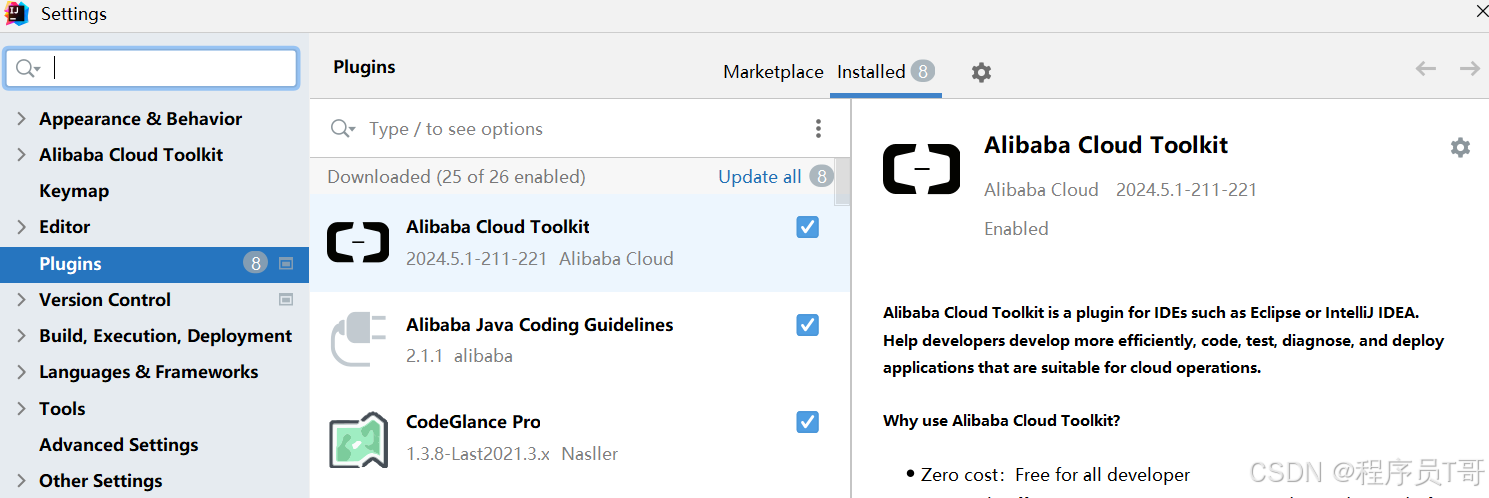Image resolution: width=1489 pixels, height=498 pixels.
Task: Open Keymap settings
Action: pyautogui.click(x=74, y=191)
